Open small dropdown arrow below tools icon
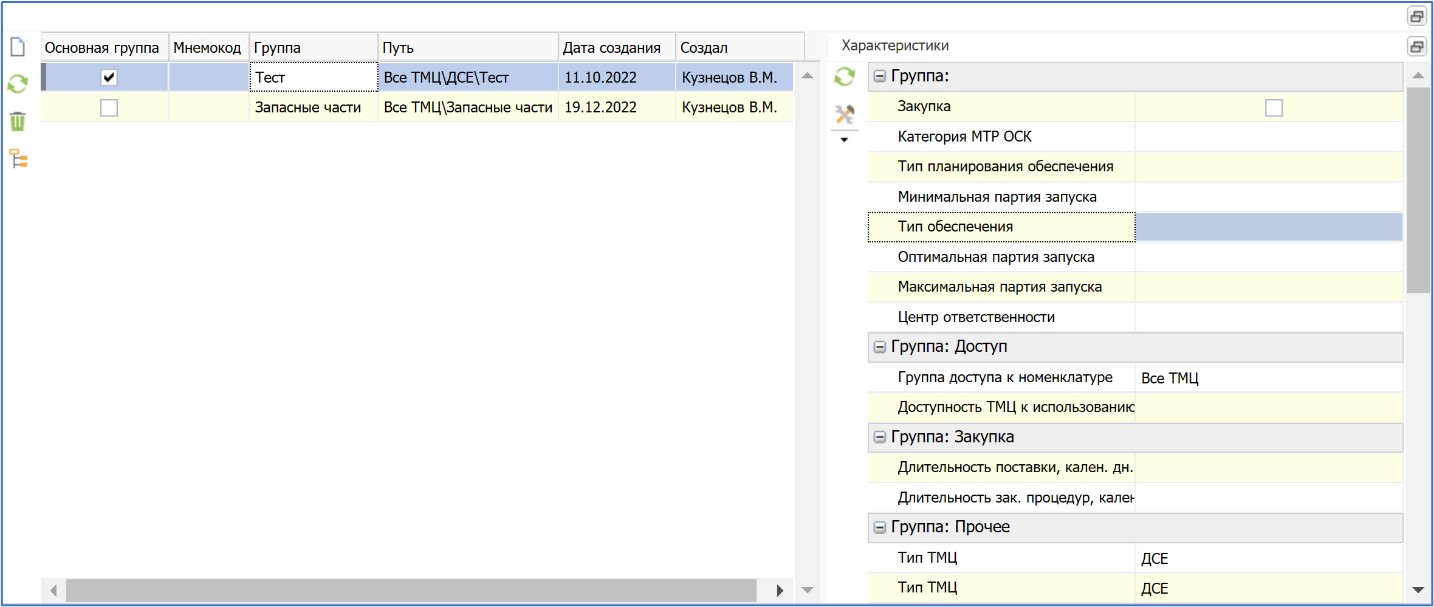This screenshot has height=607, width=1434. tap(843, 140)
